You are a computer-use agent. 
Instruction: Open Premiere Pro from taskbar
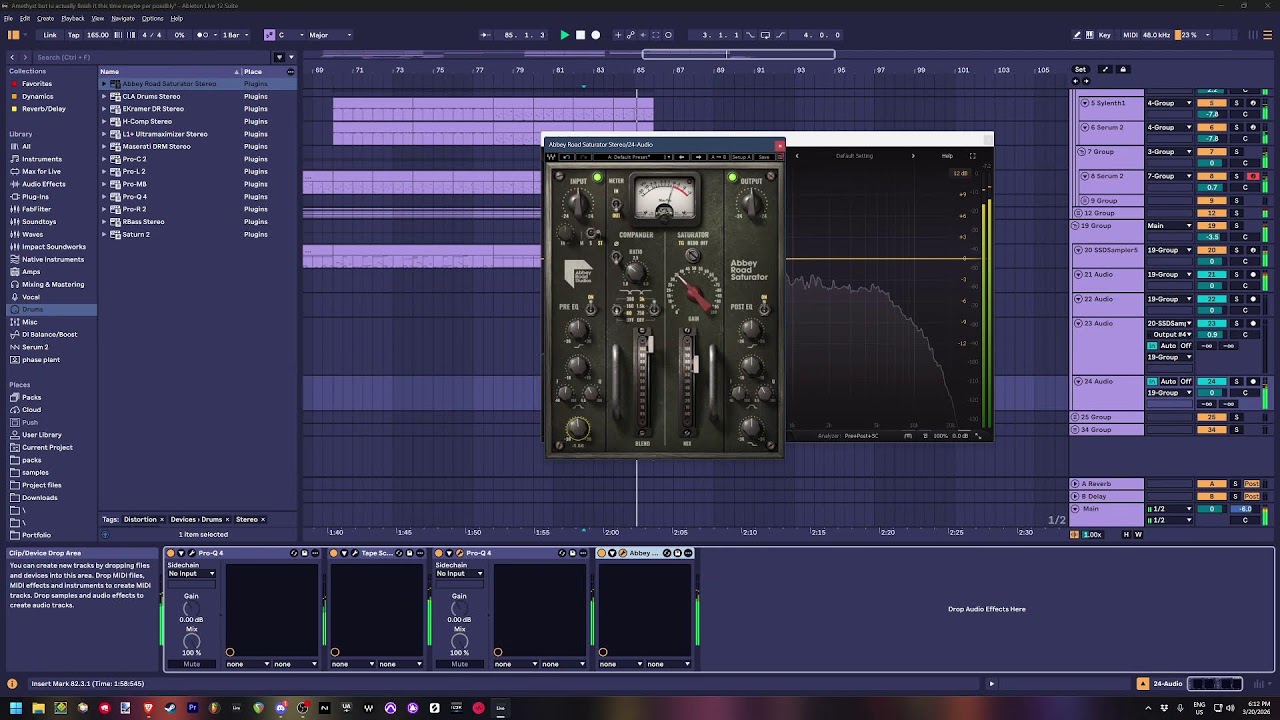click(x=192, y=708)
